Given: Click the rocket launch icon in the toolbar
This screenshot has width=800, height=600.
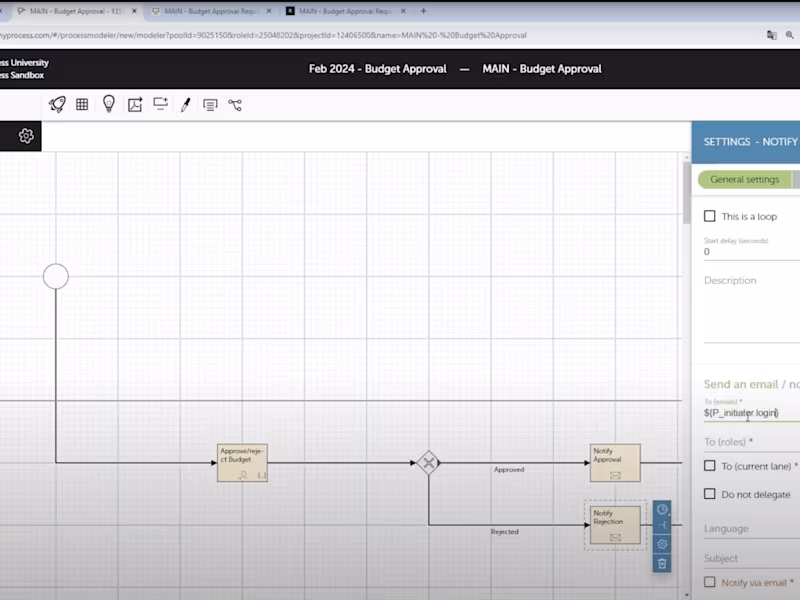Looking at the screenshot, I should [58, 102].
